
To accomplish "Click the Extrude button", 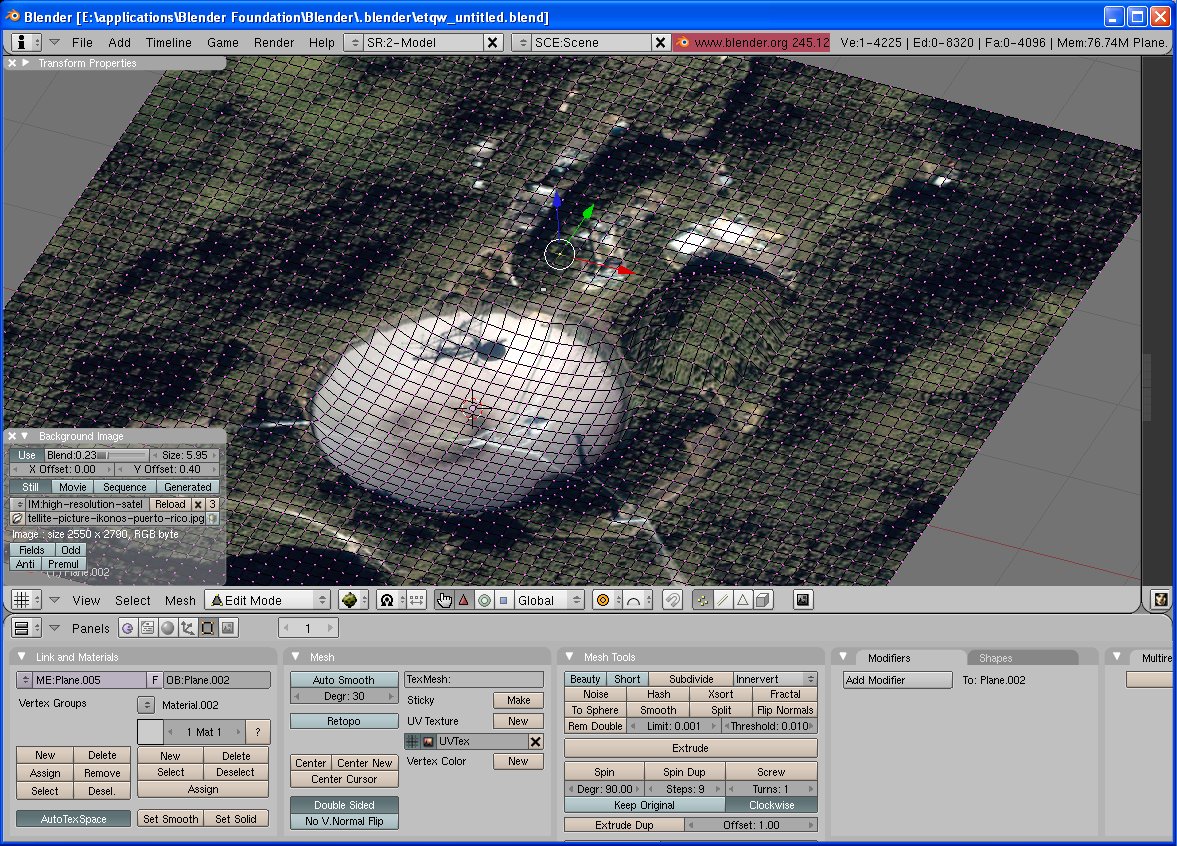I will (x=690, y=748).
